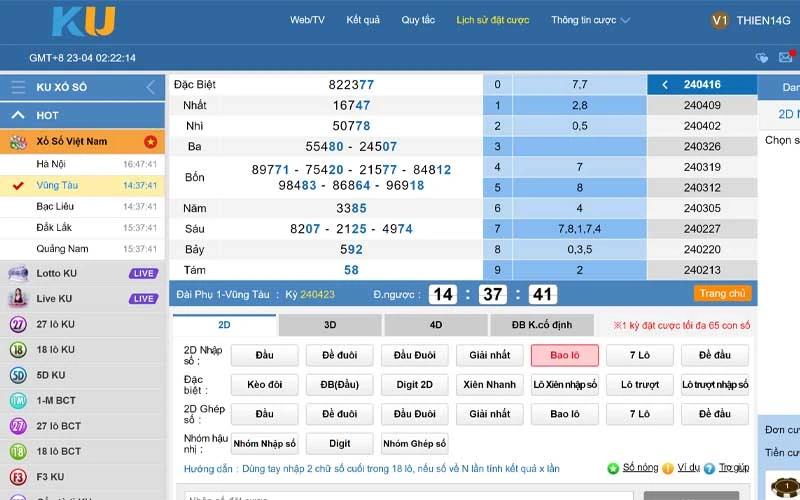The height and width of the screenshot is (500, 800).
Task: Collapse the HOT section
Action: pos(17,115)
